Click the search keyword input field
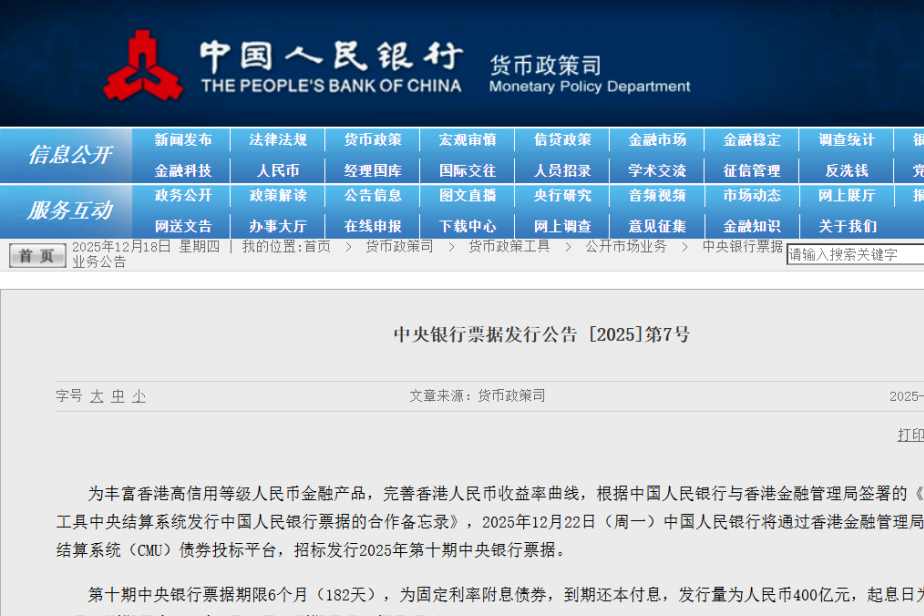This screenshot has height=616, width=924. click(854, 255)
